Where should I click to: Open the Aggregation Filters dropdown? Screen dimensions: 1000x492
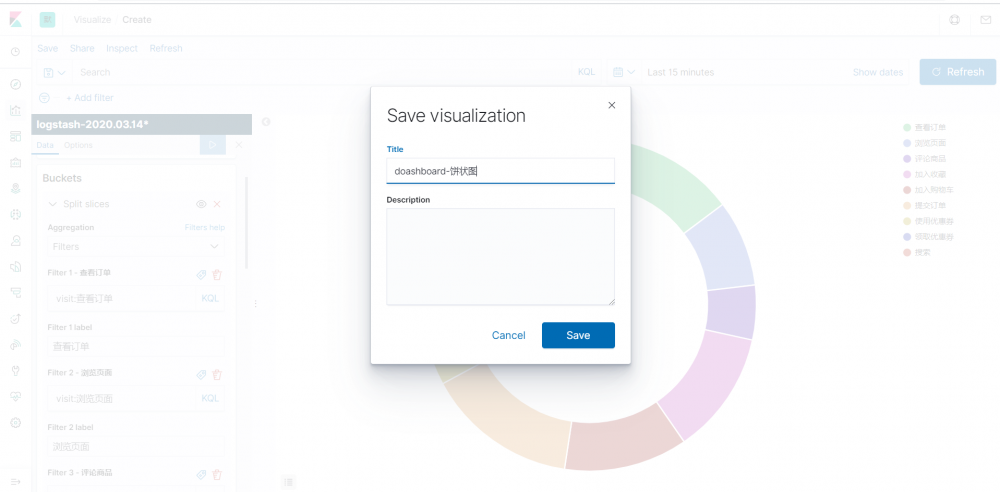[x=136, y=246]
